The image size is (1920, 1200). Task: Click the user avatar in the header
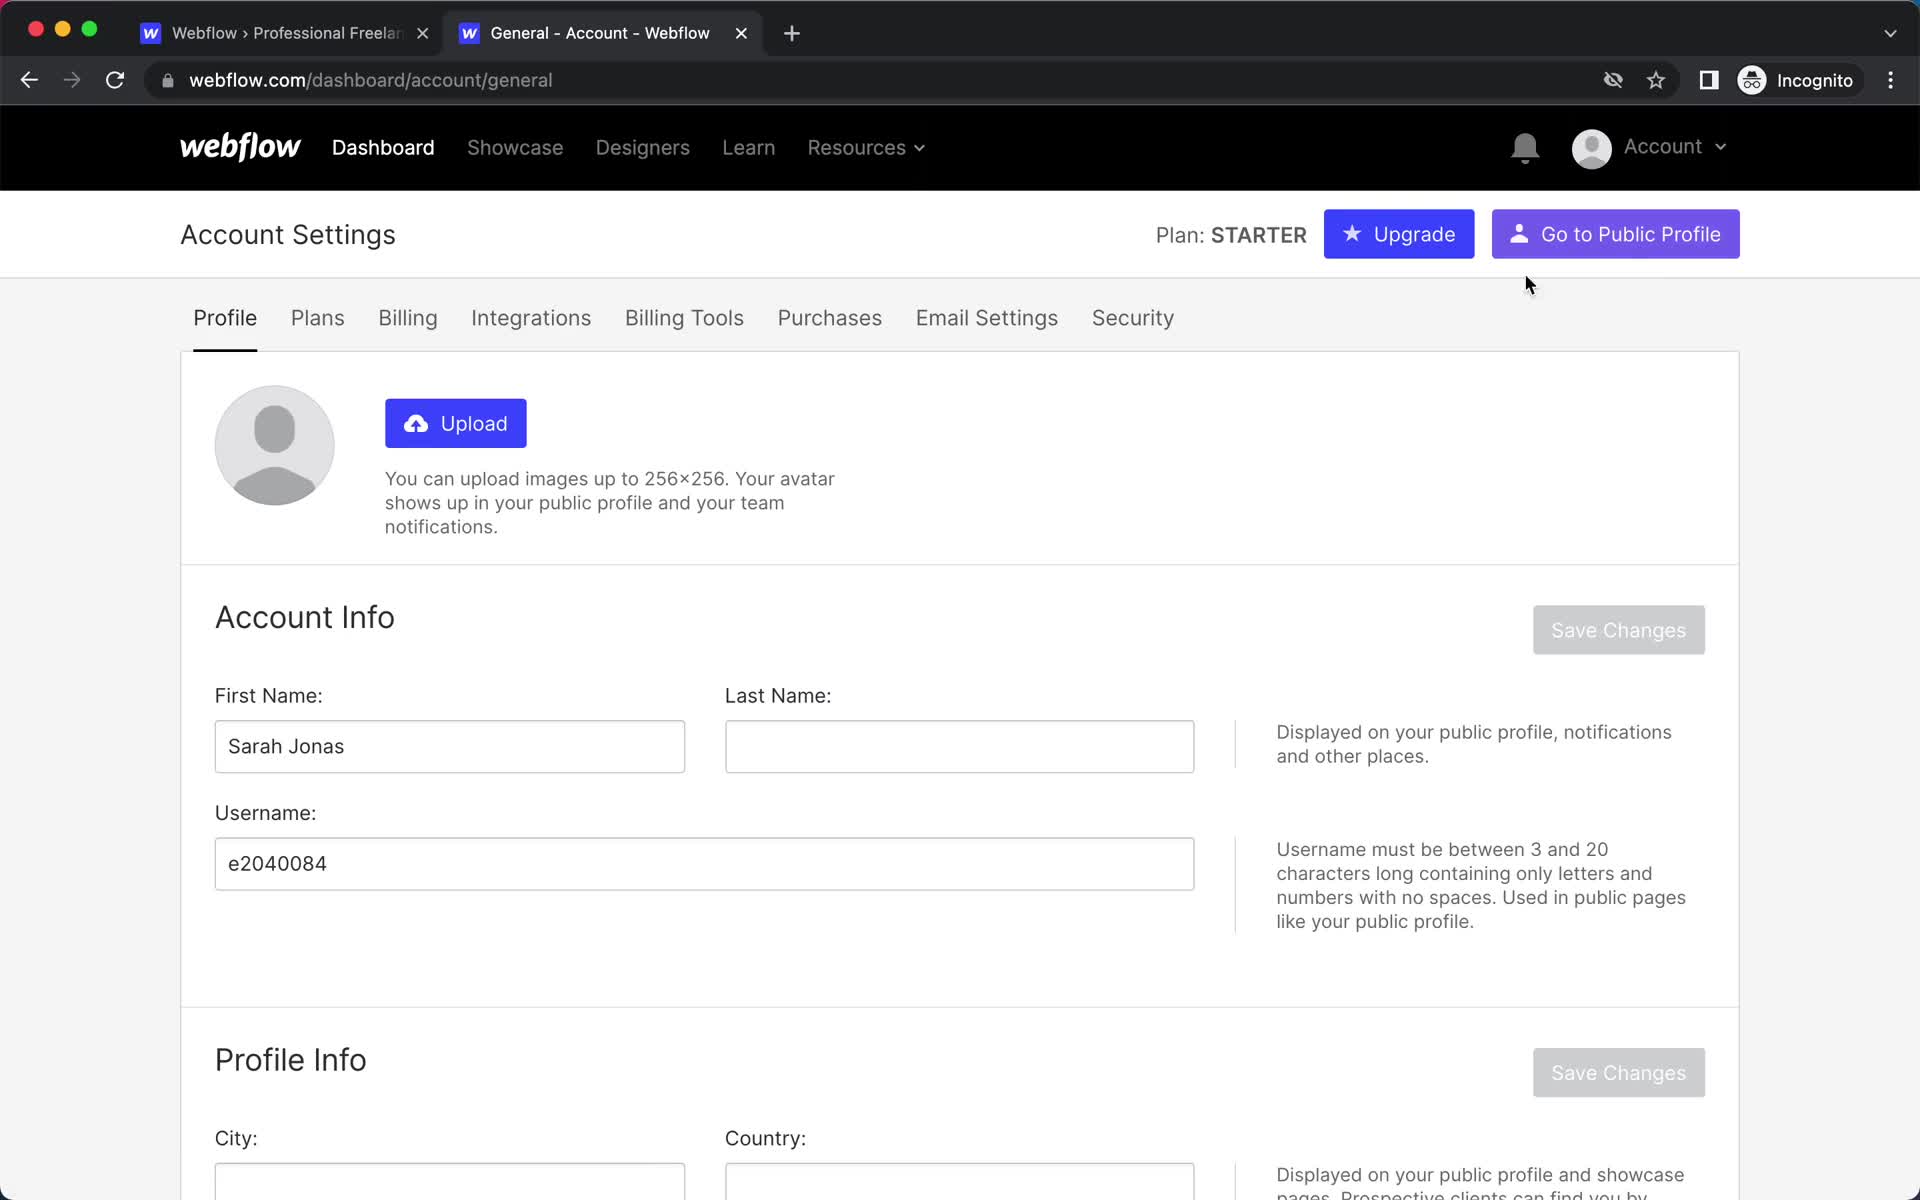click(1591, 148)
